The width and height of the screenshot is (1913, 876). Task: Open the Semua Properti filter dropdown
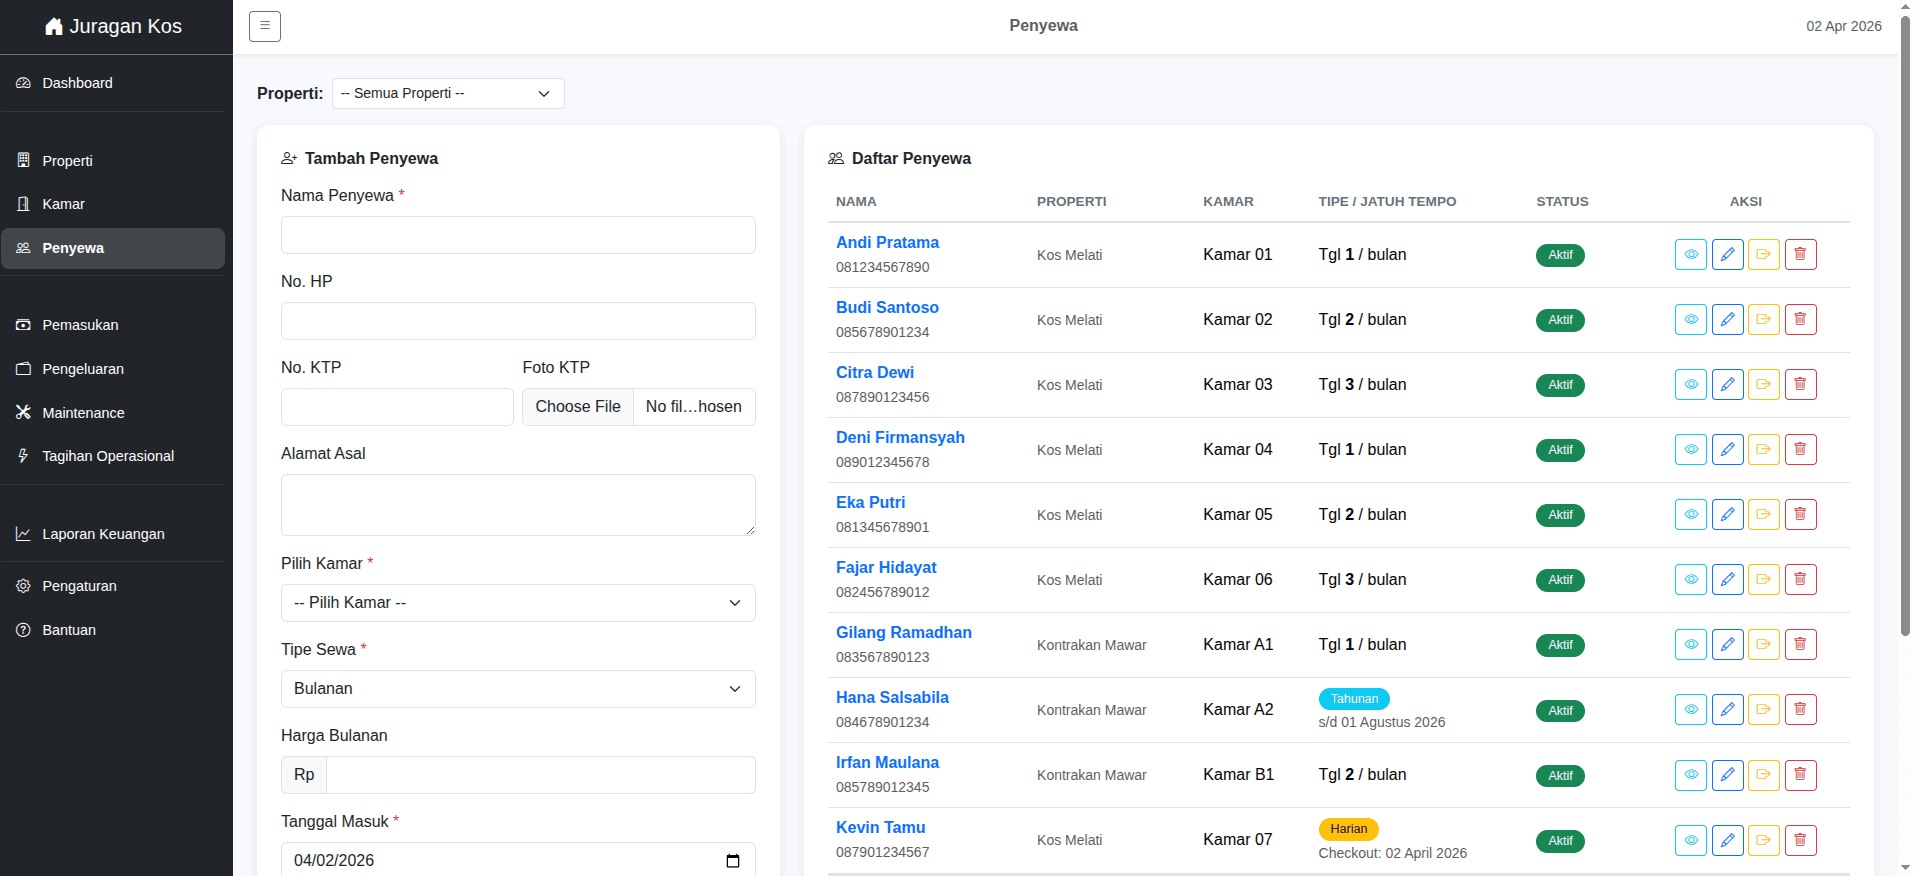(x=448, y=93)
